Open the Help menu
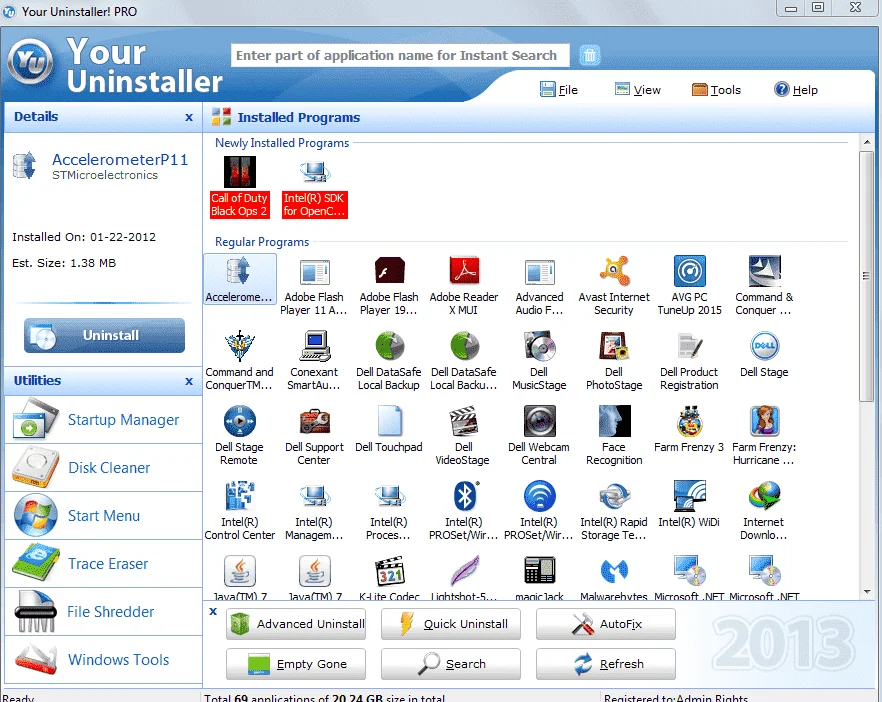The width and height of the screenshot is (882, 702). (x=796, y=89)
